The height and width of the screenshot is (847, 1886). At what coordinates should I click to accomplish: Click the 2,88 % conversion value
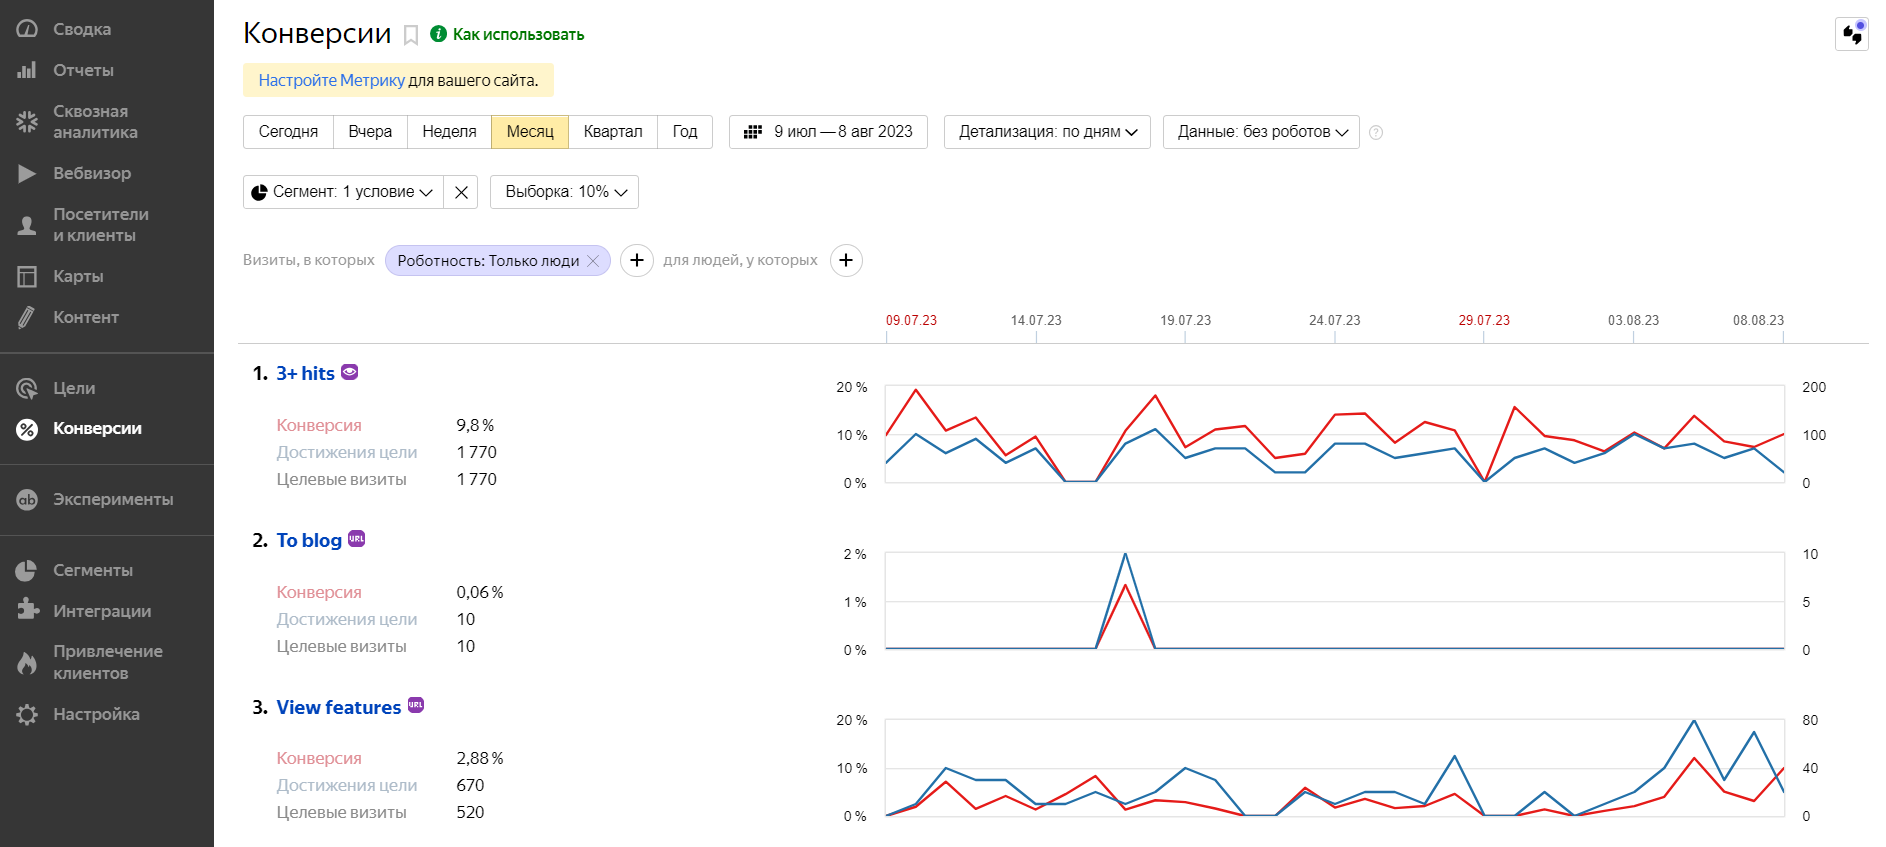(480, 758)
